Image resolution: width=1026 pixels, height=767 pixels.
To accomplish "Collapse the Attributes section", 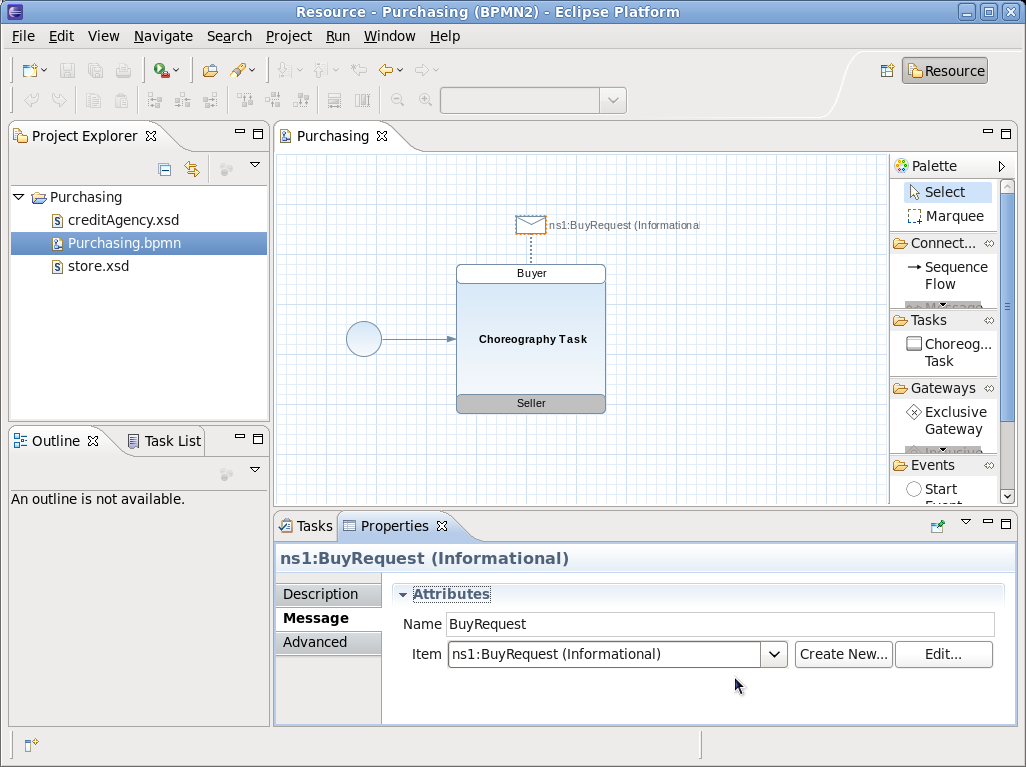I will click(403, 594).
